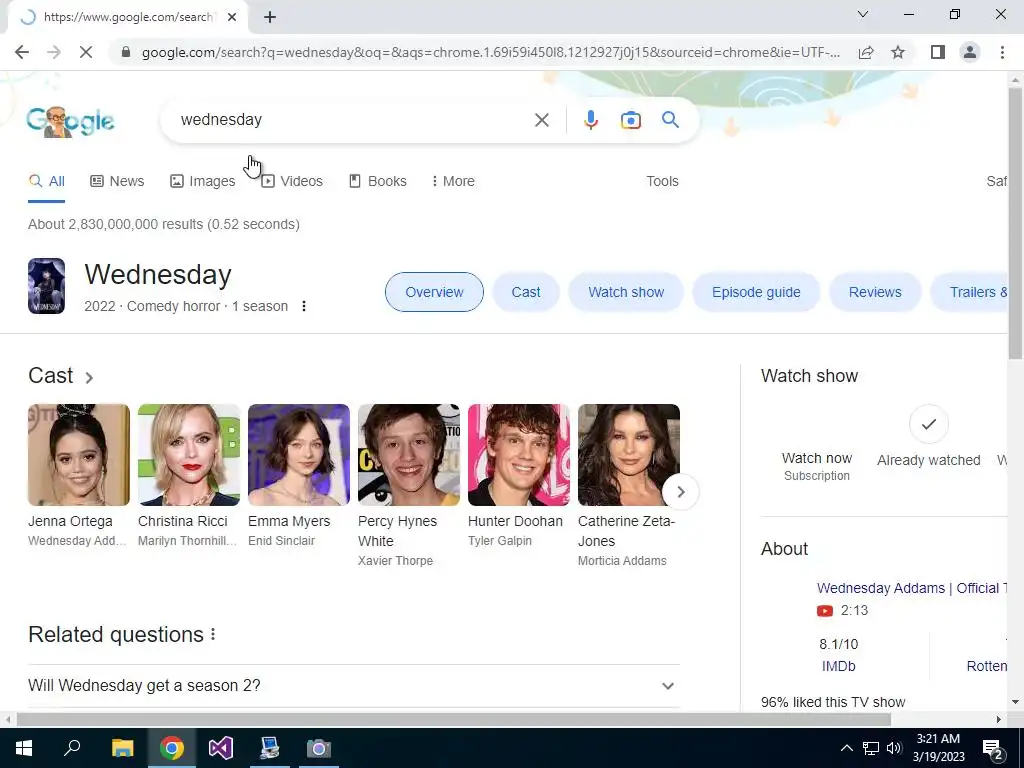Share this page using the share icon
The height and width of the screenshot is (768, 1024).
coord(866,52)
